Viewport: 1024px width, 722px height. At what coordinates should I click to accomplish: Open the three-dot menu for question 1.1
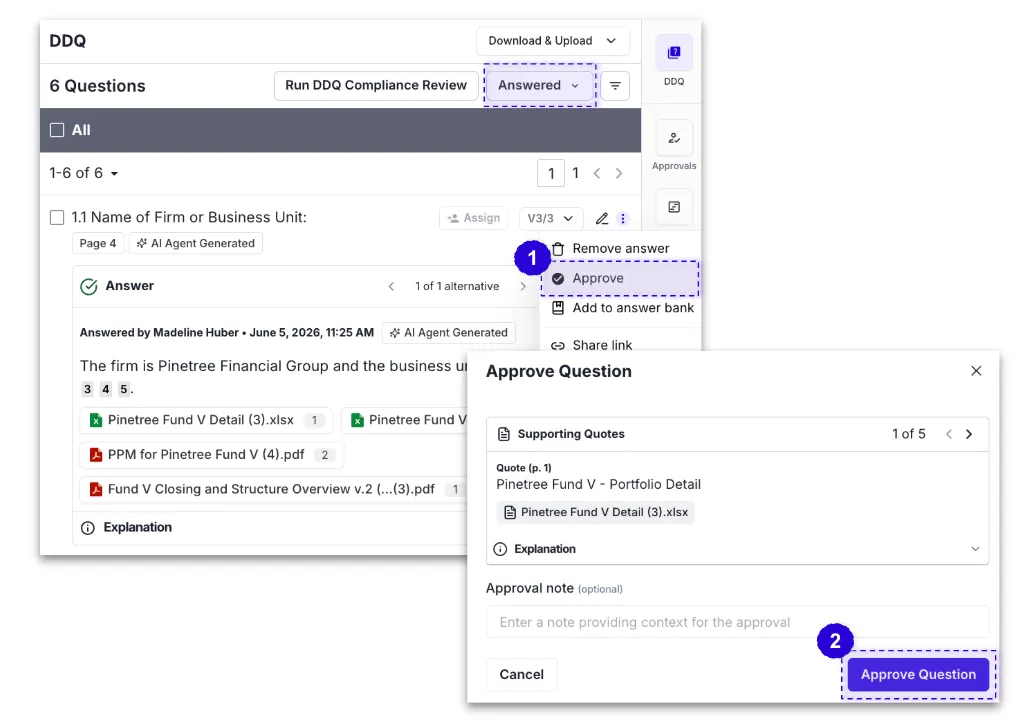click(x=623, y=219)
